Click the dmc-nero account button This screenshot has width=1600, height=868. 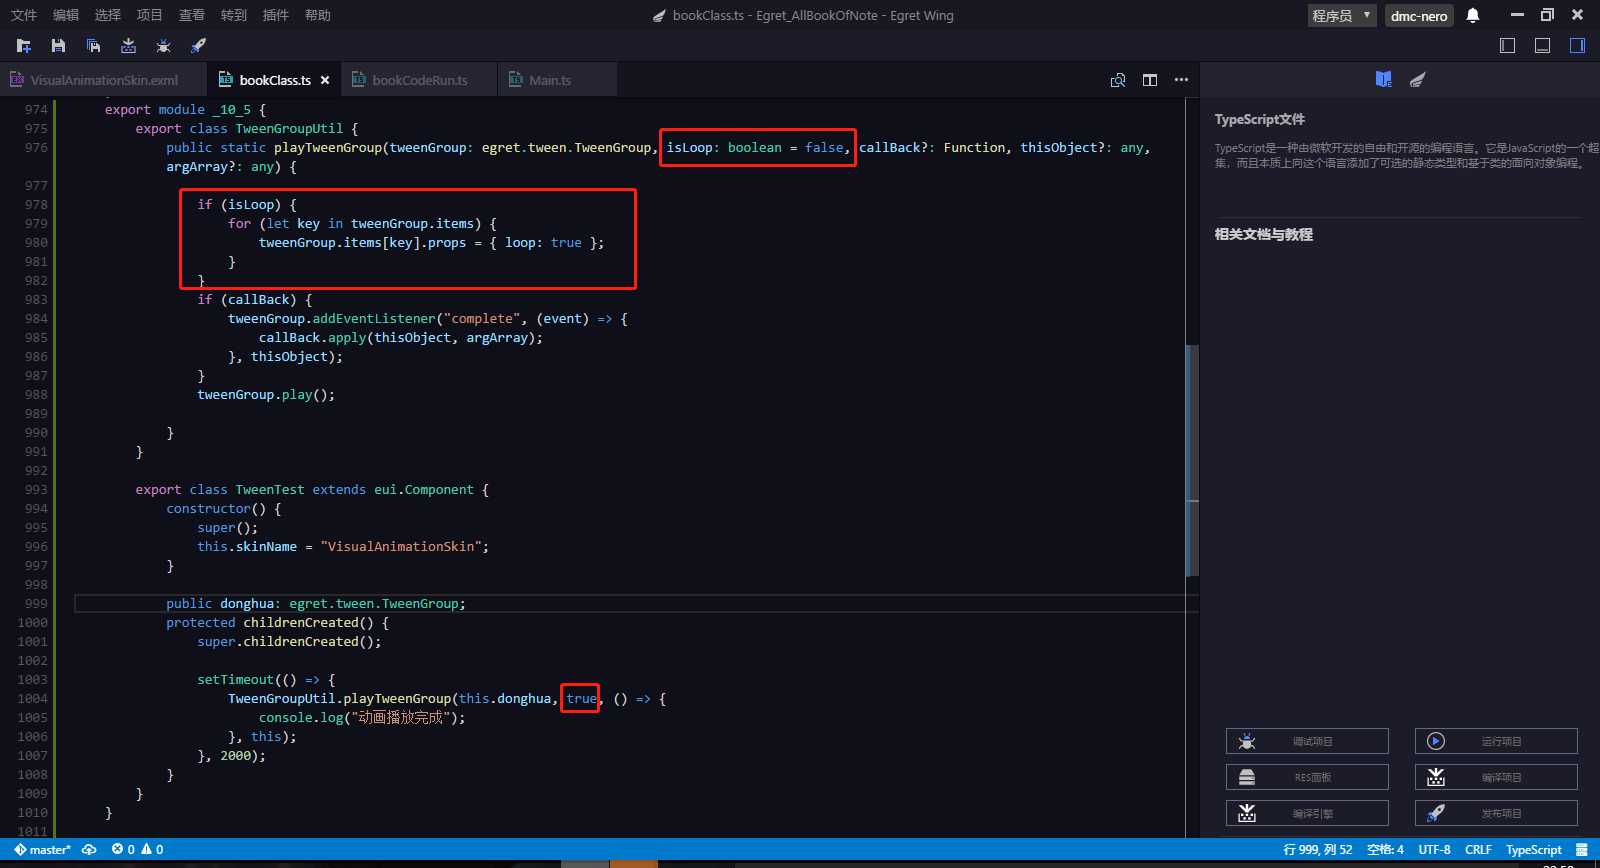pyautogui.click(x=1419, y=15)
